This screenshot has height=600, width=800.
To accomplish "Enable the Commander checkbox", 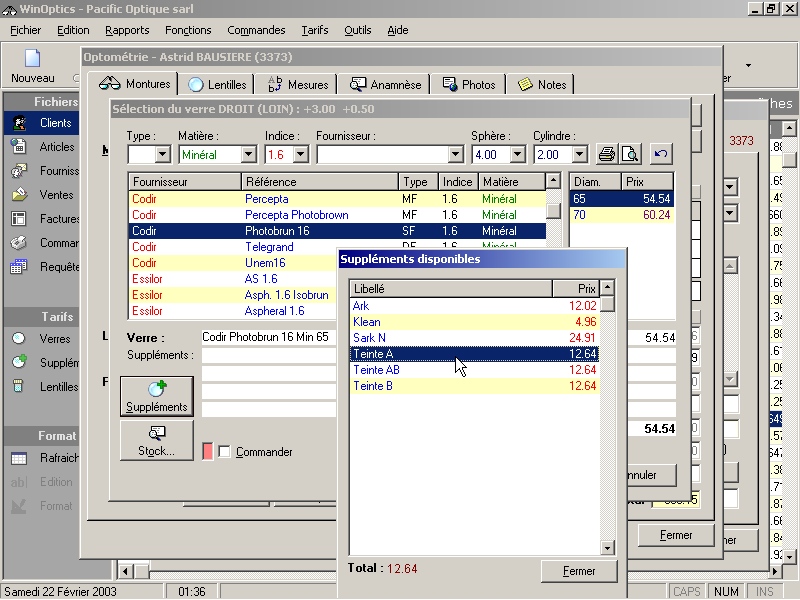I will [x=224, y=452].
